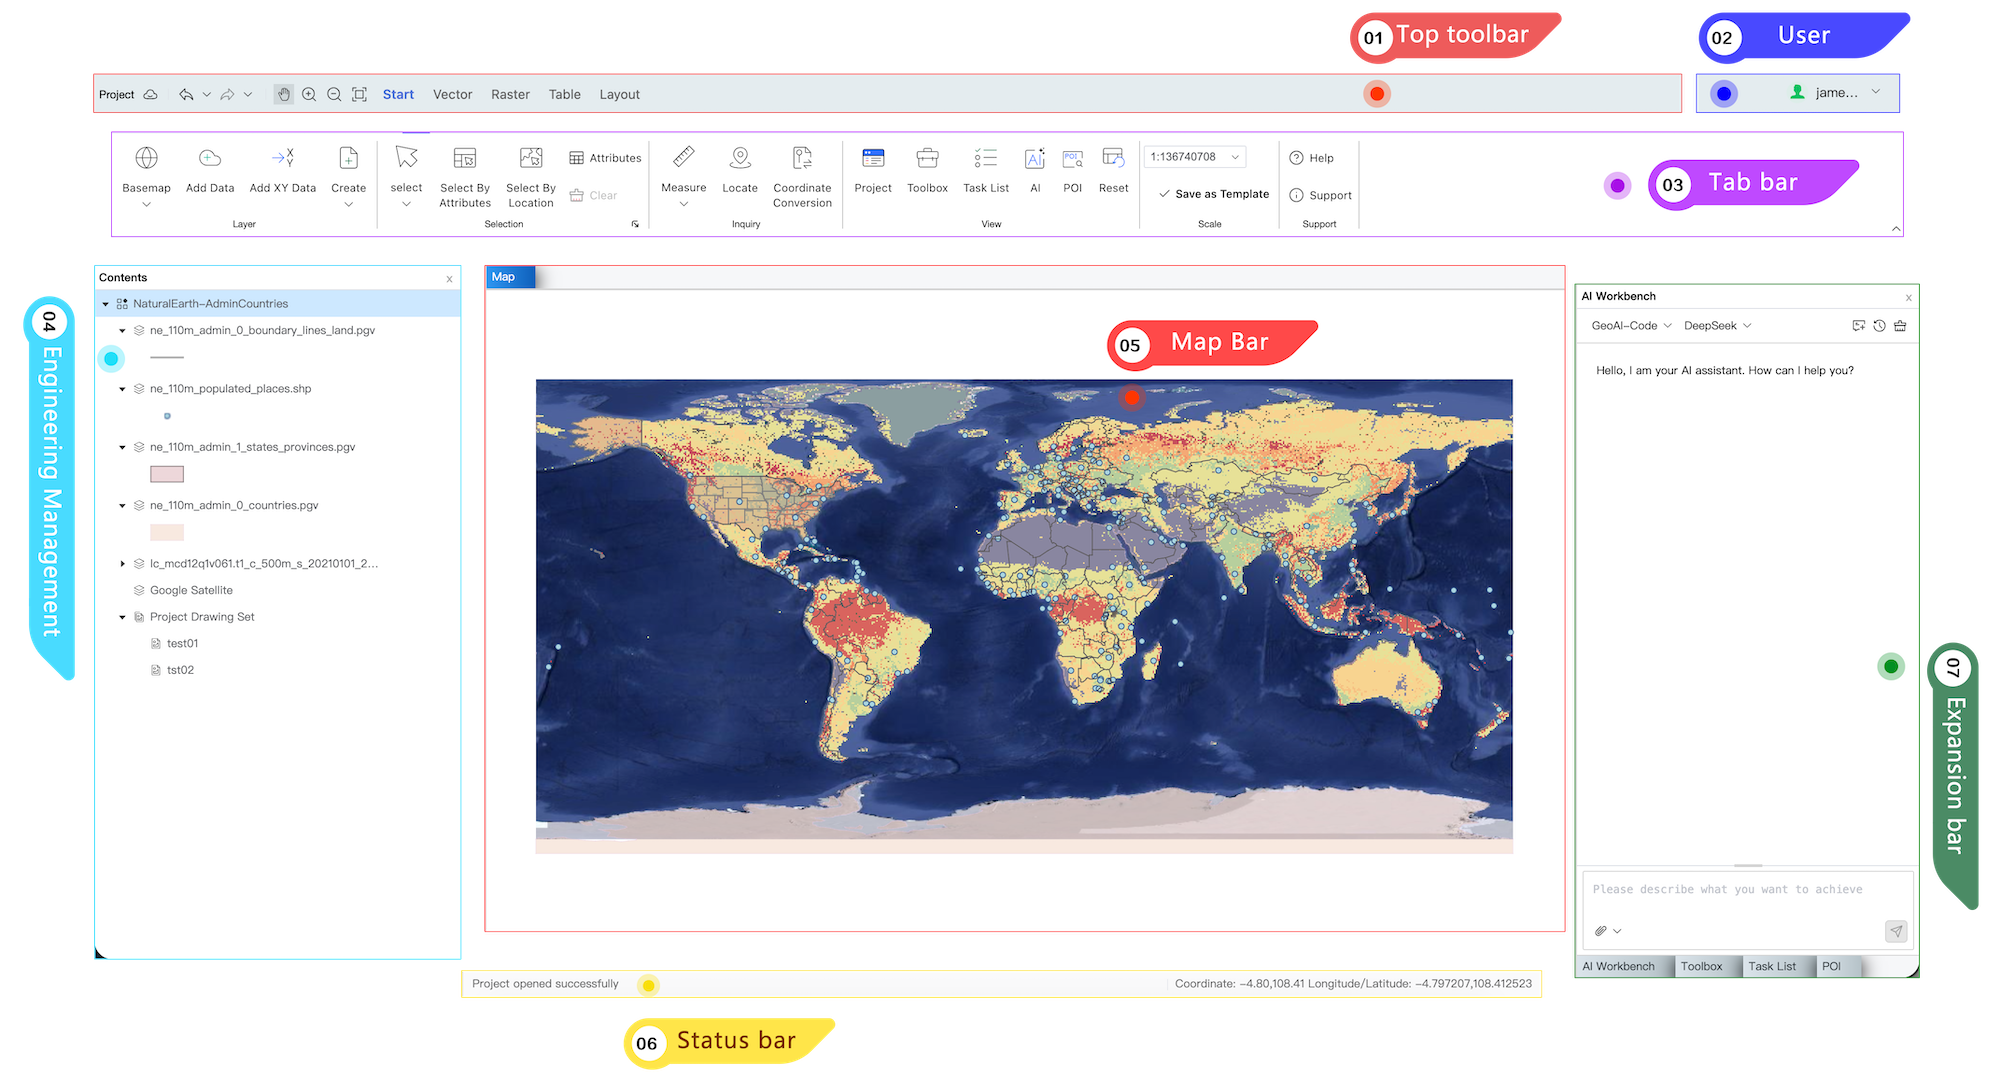Click the Project view icon in ribbon
2000x1092 pixels.
pyautogui.click(x=873, y=158)
